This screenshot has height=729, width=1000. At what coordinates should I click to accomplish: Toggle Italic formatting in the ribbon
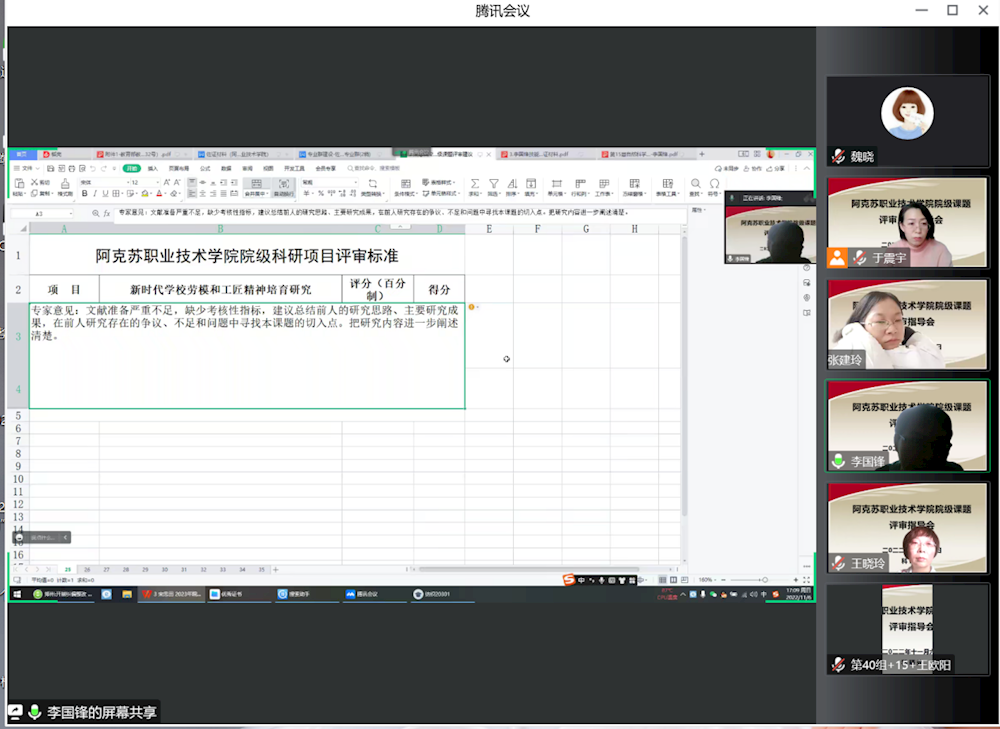95,193
